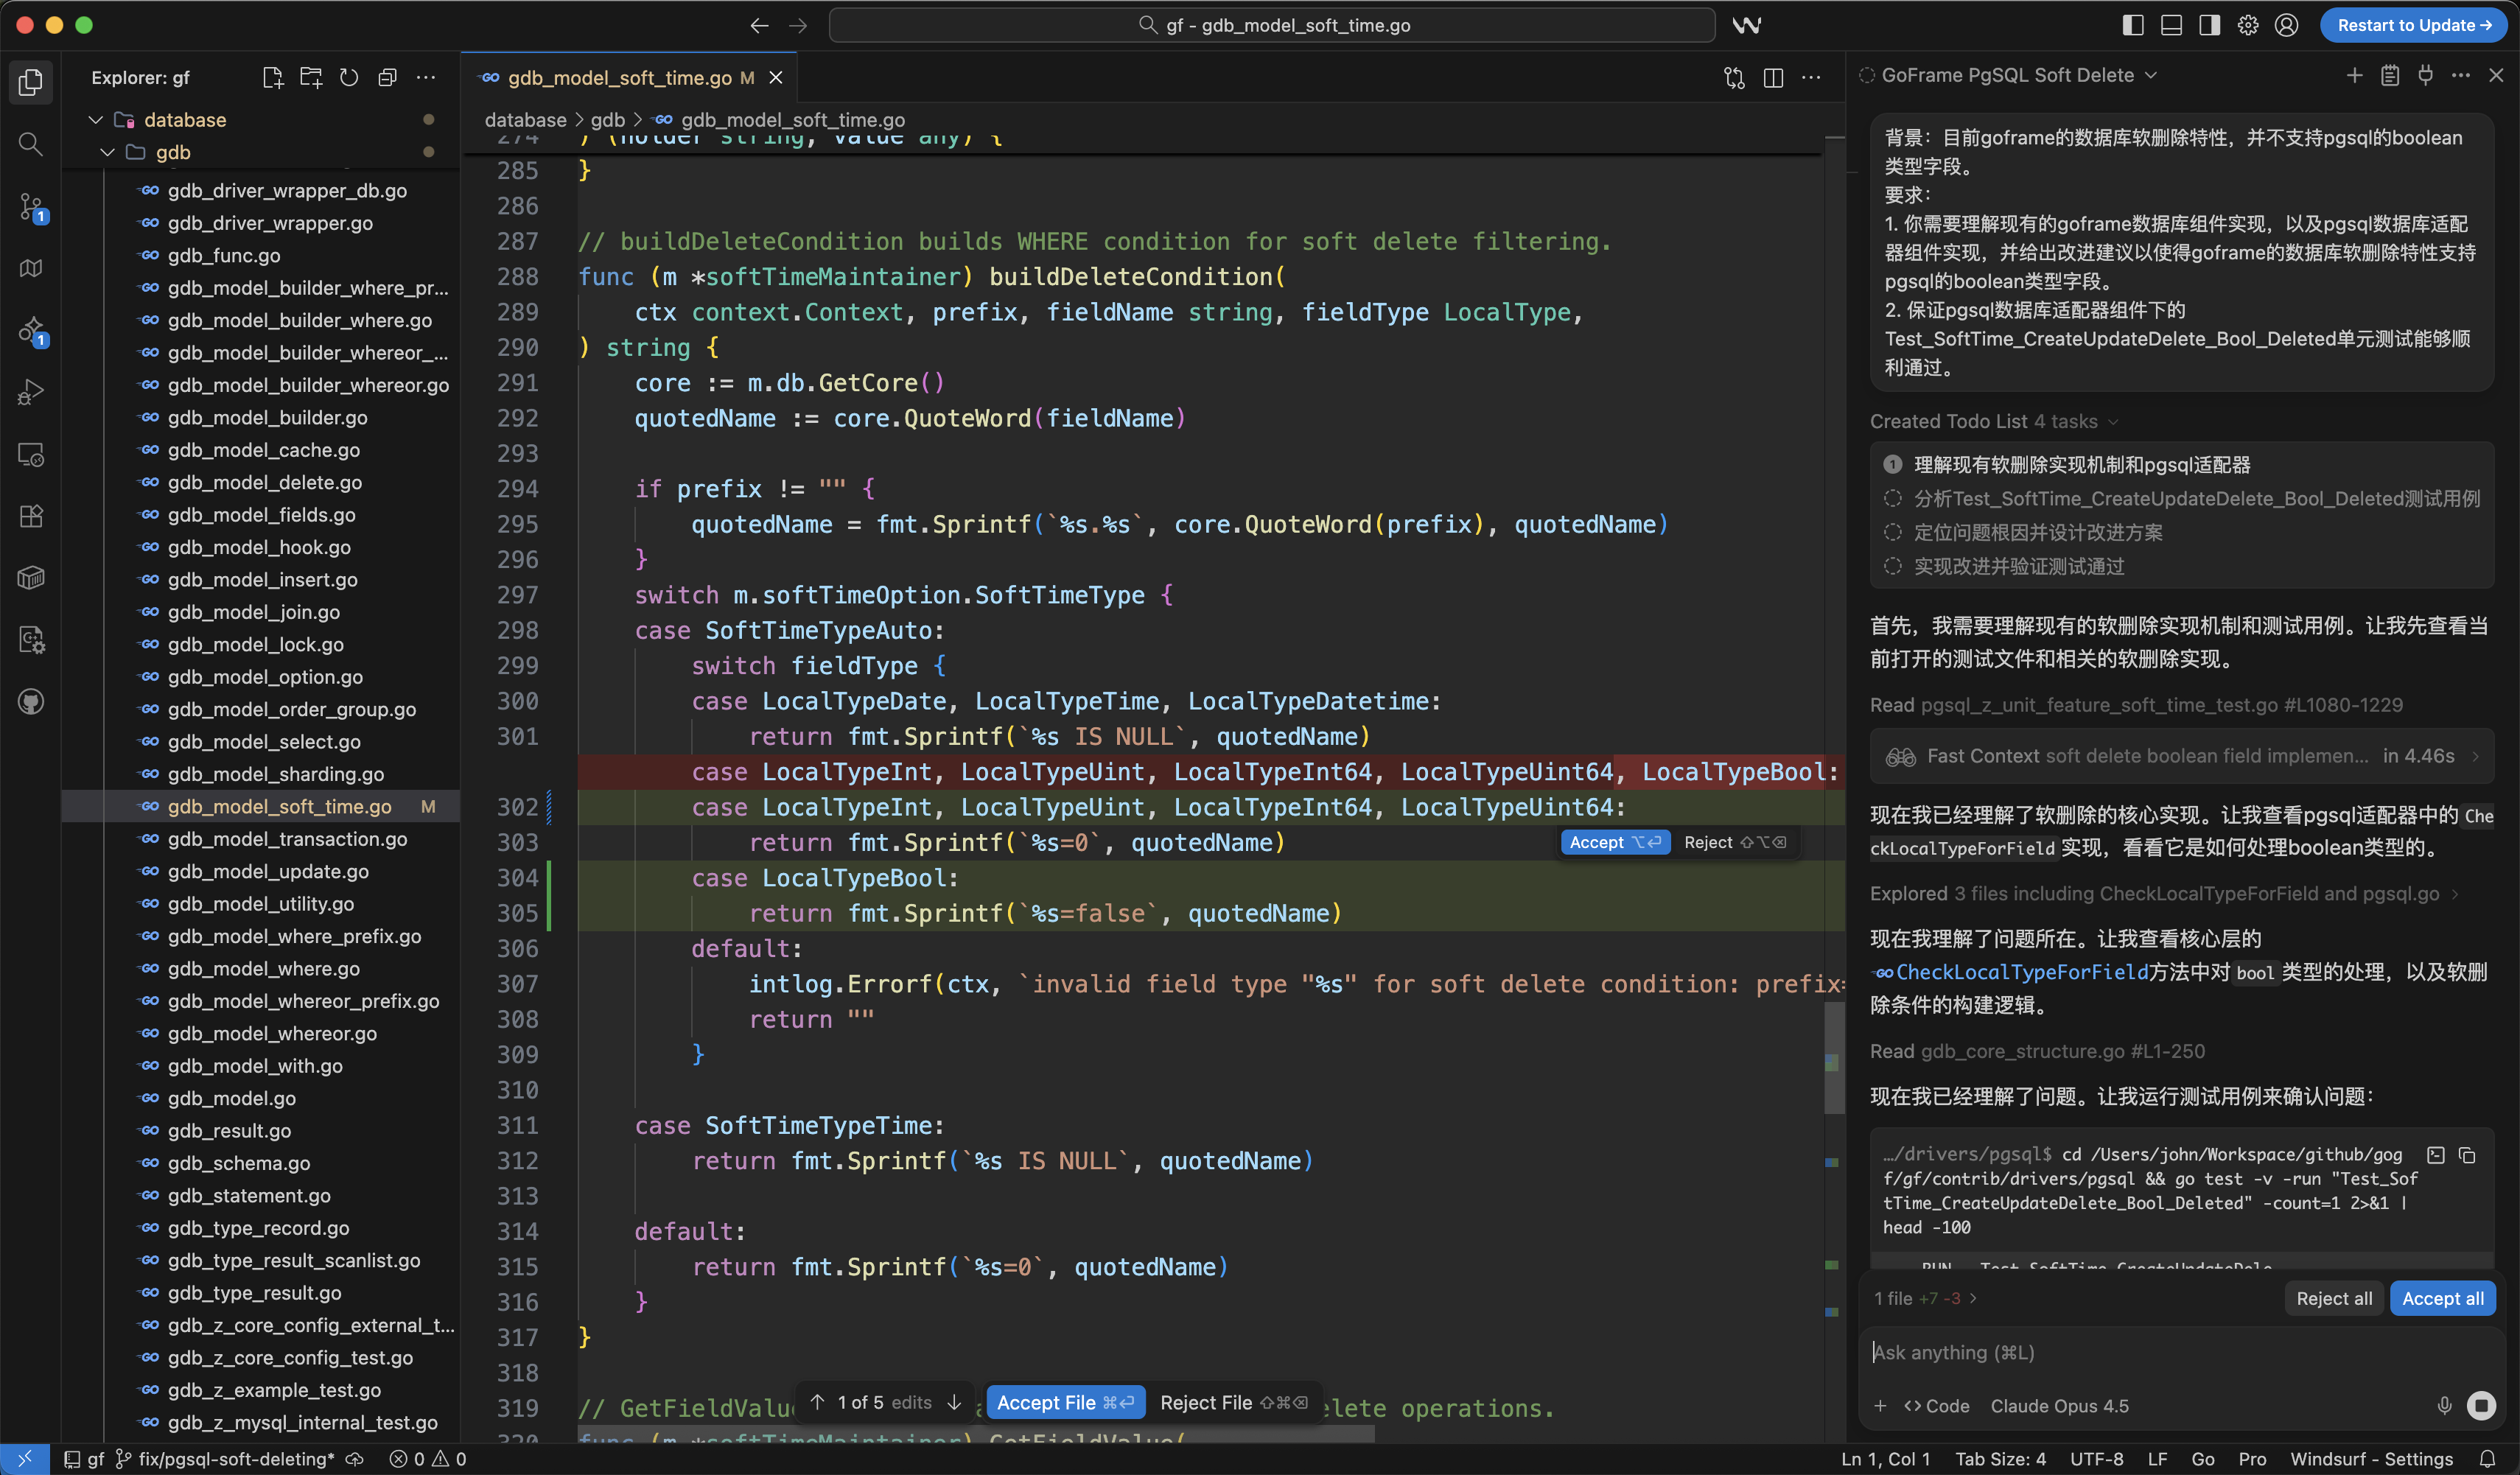Viewport: 2520px width, 1475px height.
Task: Open gdb_model_delete.go in the file tree
Action: pyautogui.click(x=265, y=482)
